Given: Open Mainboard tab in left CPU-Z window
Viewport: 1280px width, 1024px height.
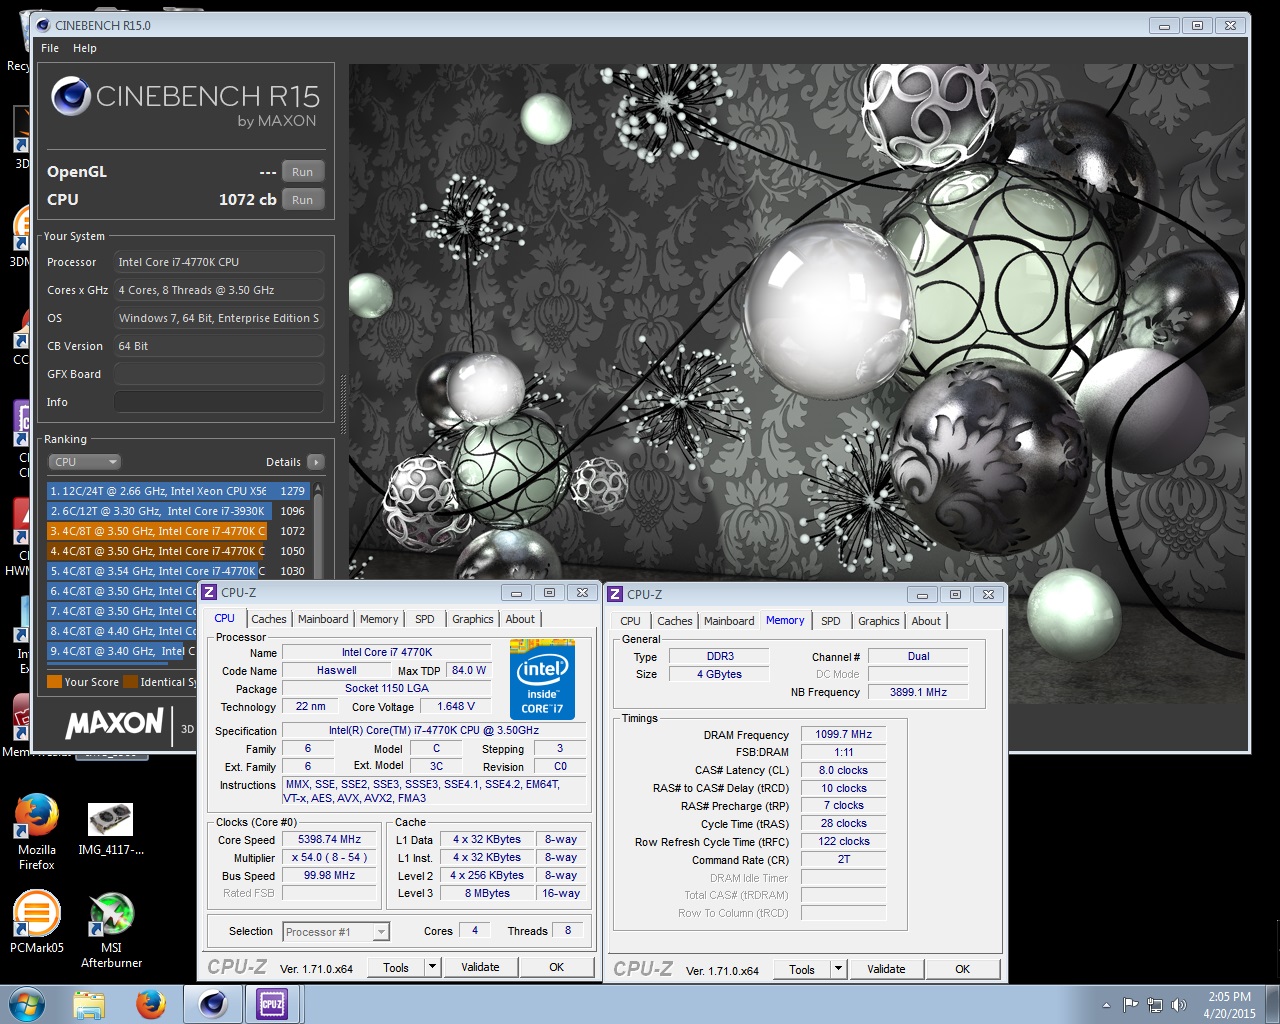Looking at the screenshot, I should point(323,619).
